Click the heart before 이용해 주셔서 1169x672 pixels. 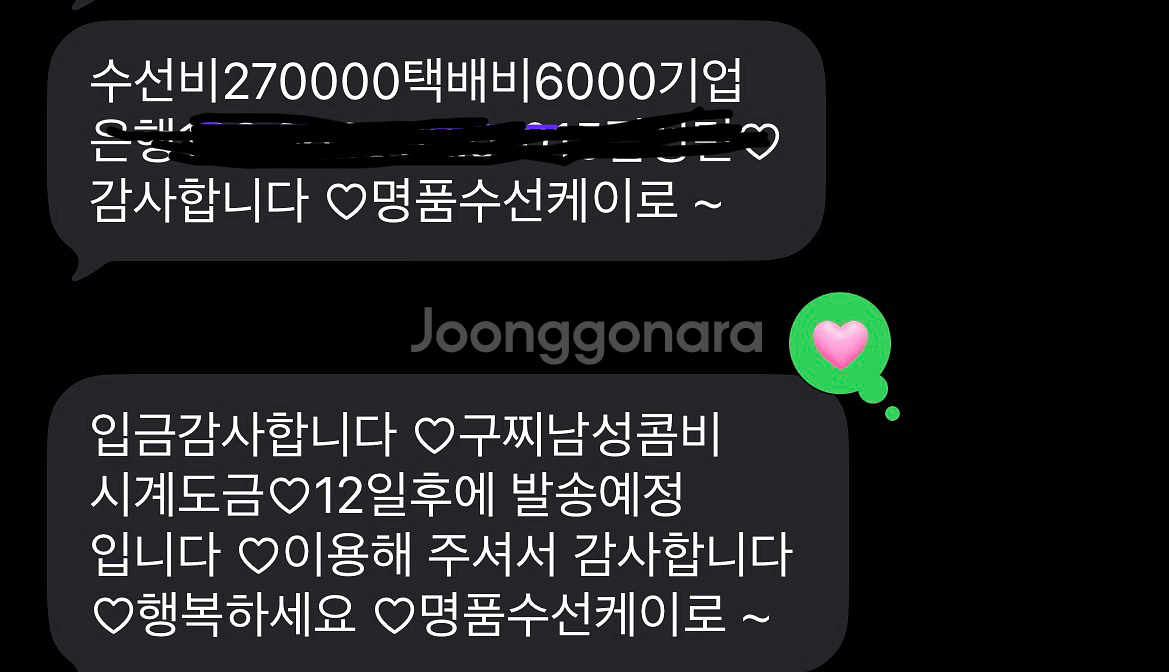pyautogui.click(x=259, y=556)
